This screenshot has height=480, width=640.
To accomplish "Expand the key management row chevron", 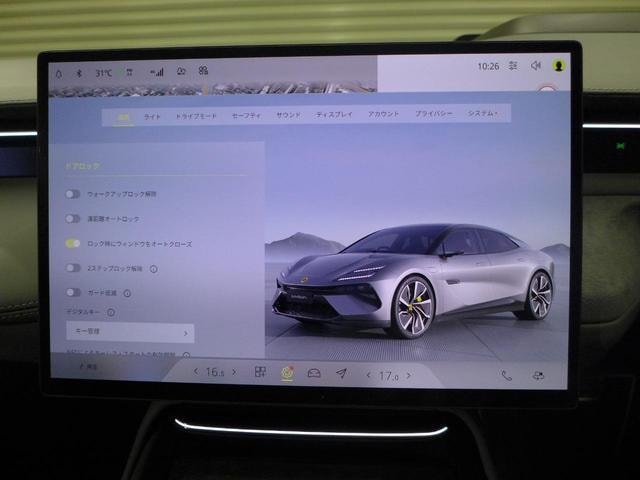I will [186, 333].
